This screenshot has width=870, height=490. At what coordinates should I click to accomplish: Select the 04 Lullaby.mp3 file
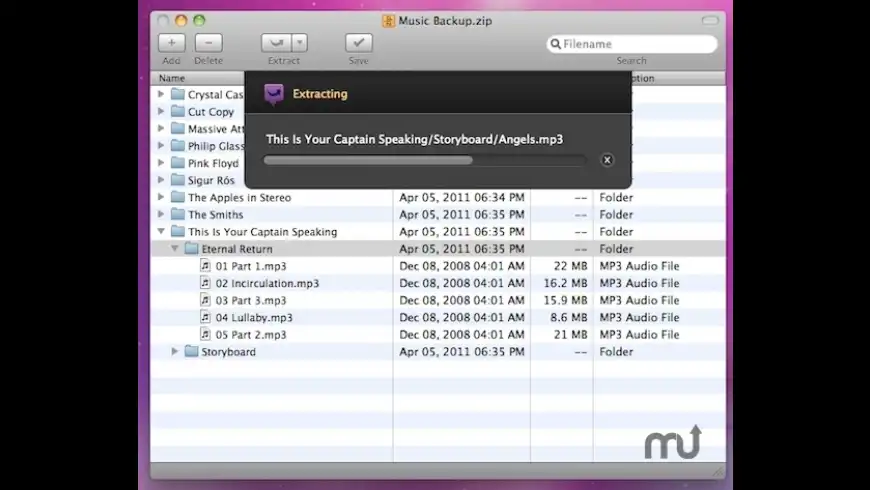(x=254, y=318)
